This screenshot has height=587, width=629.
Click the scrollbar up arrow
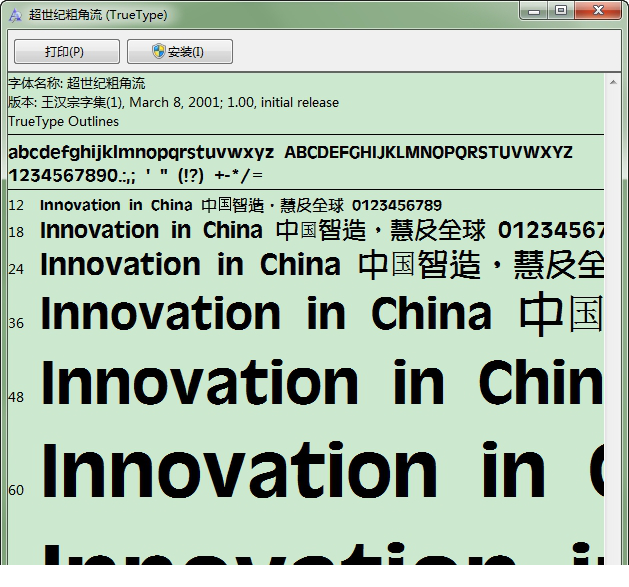pyautogui.click(x=613, y=82)
